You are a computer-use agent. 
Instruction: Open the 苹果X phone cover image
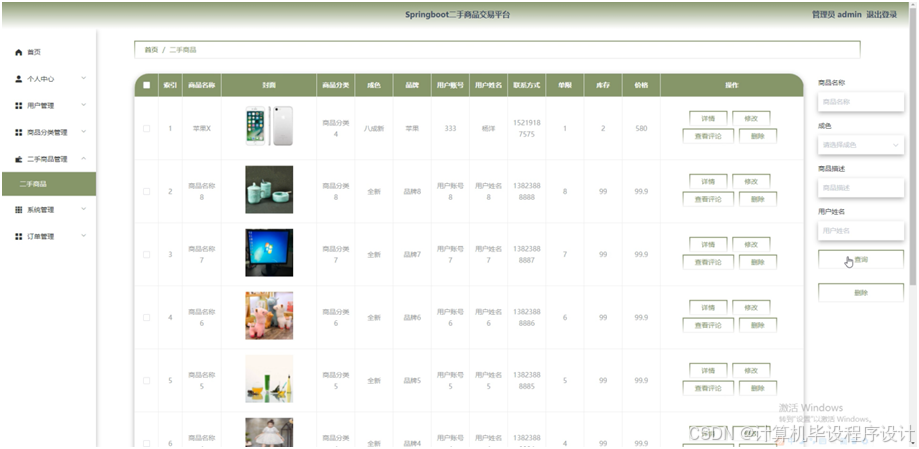point(269,126)
